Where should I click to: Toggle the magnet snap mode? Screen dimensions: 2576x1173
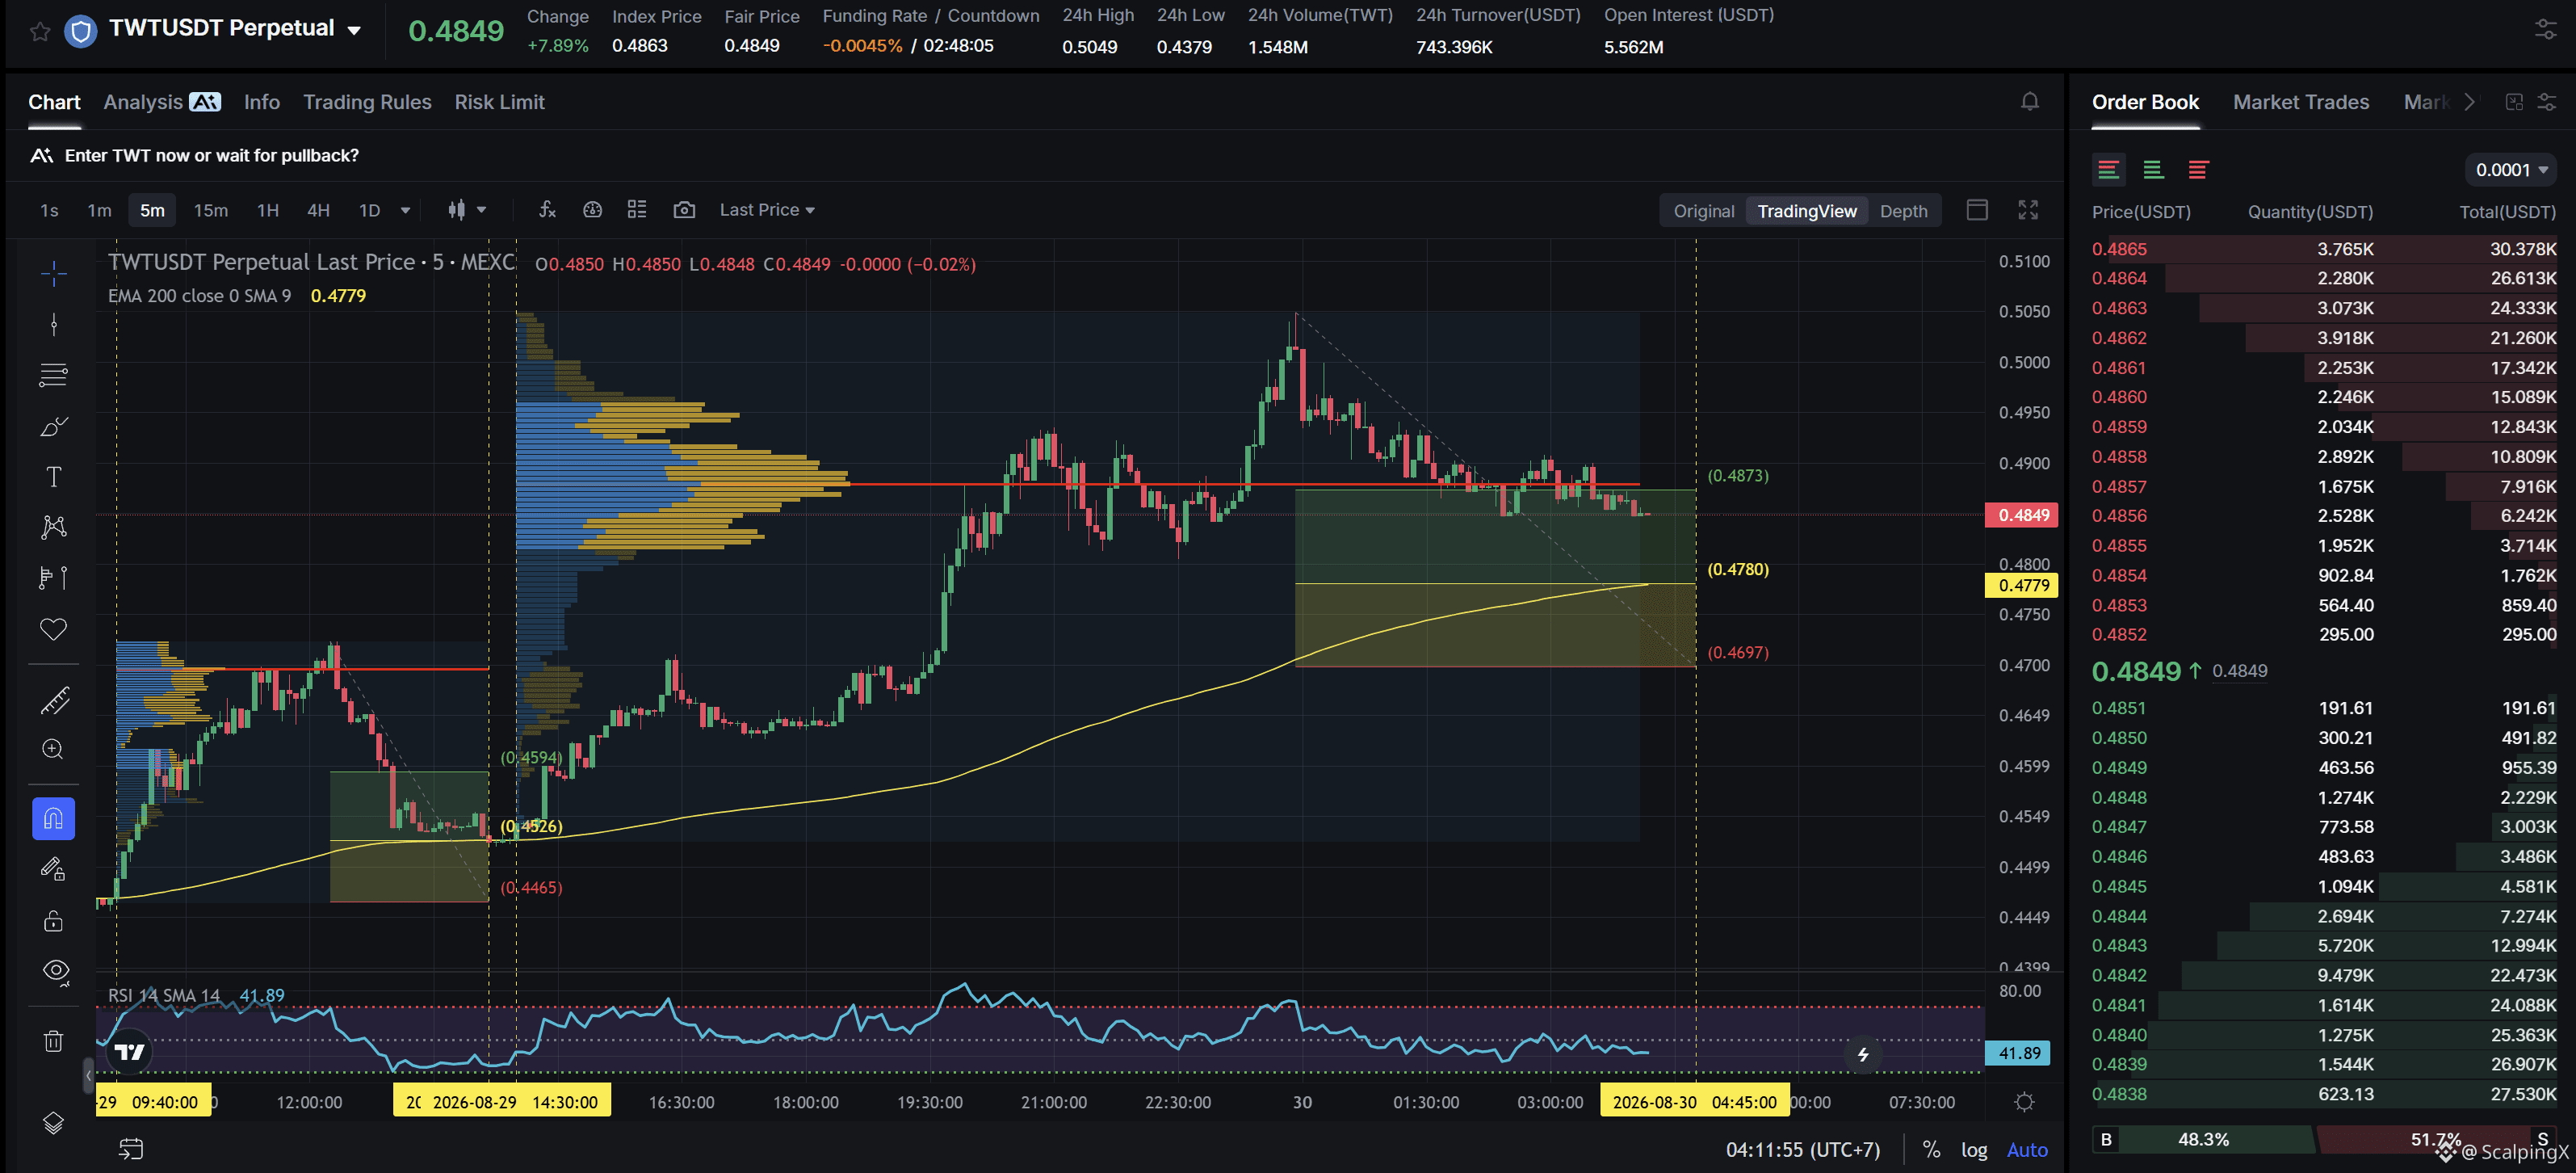(54, 819)
